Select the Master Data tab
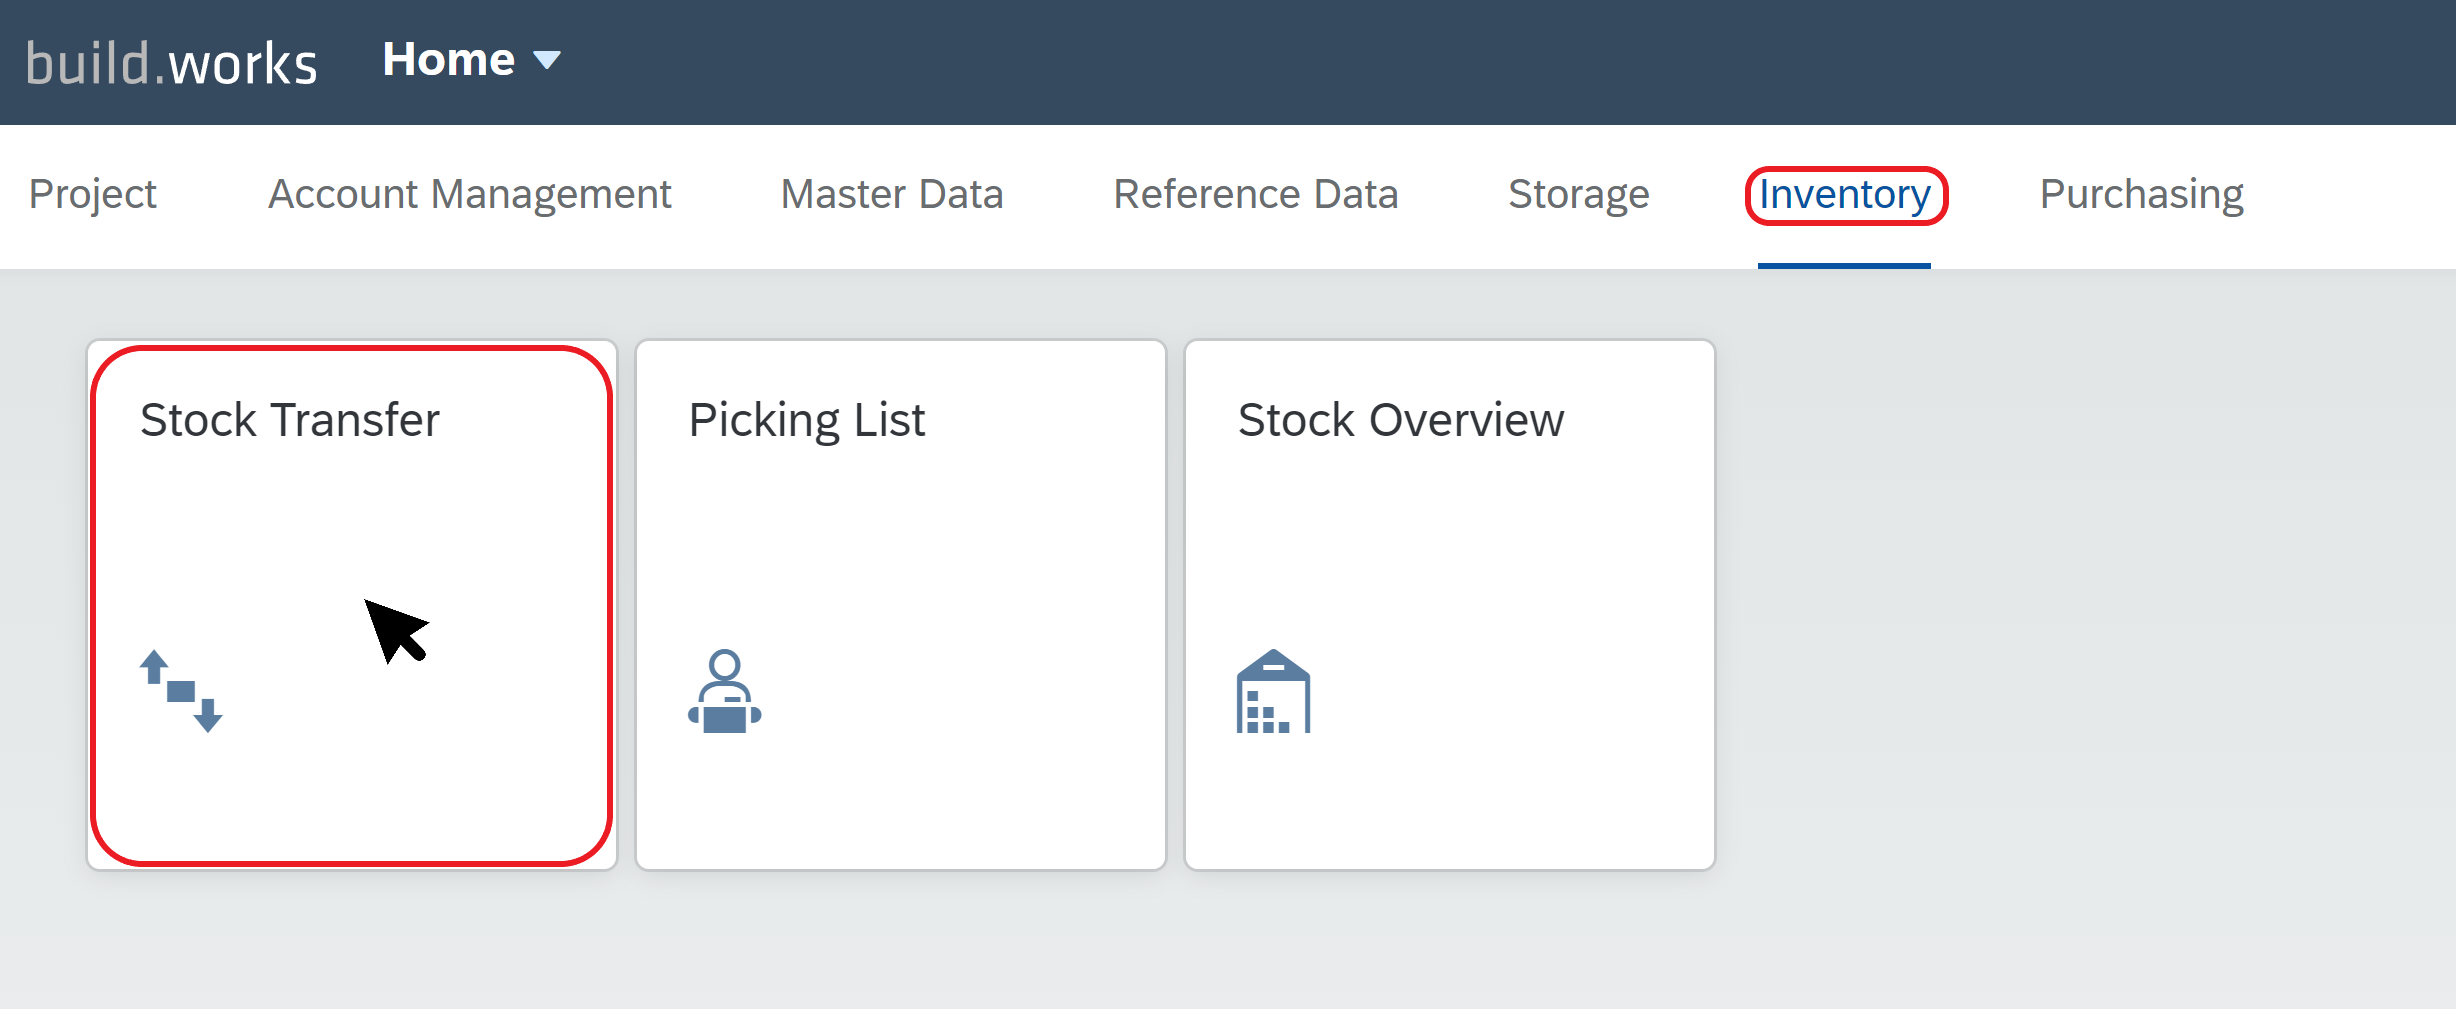Viewport: 2456px width, 1009px height. tap(892, 194)
